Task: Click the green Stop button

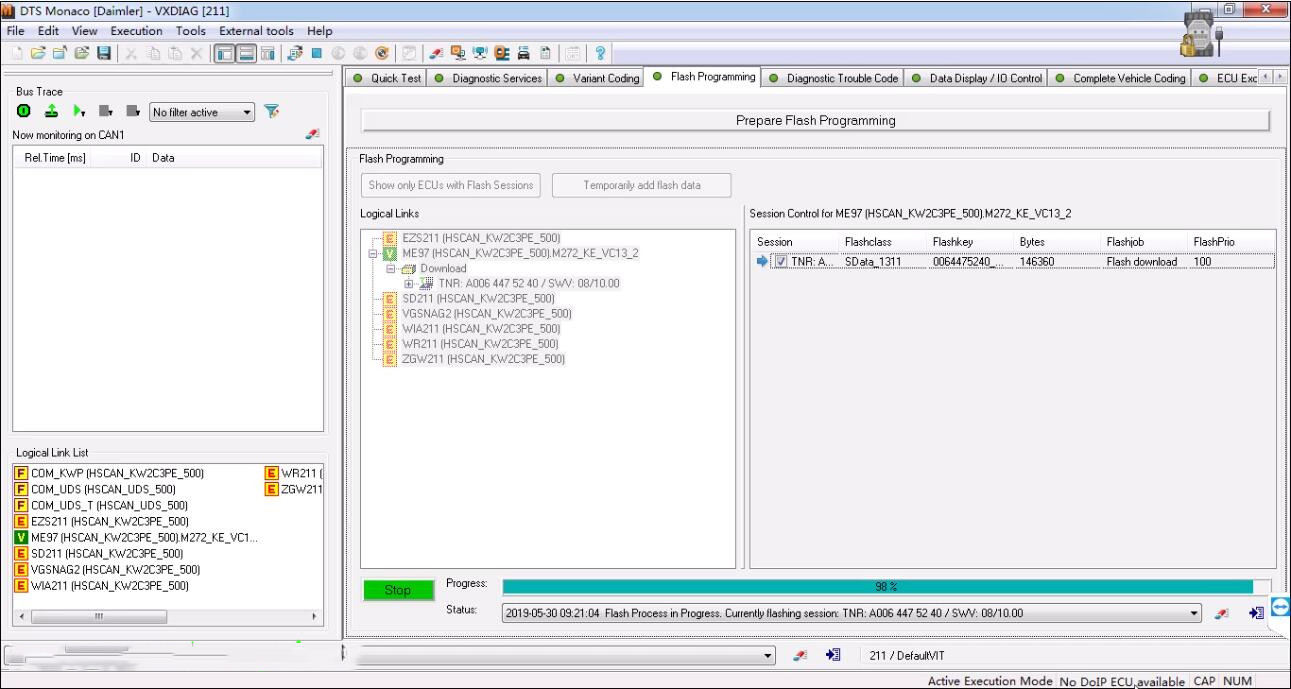Action: click(397, 590)
